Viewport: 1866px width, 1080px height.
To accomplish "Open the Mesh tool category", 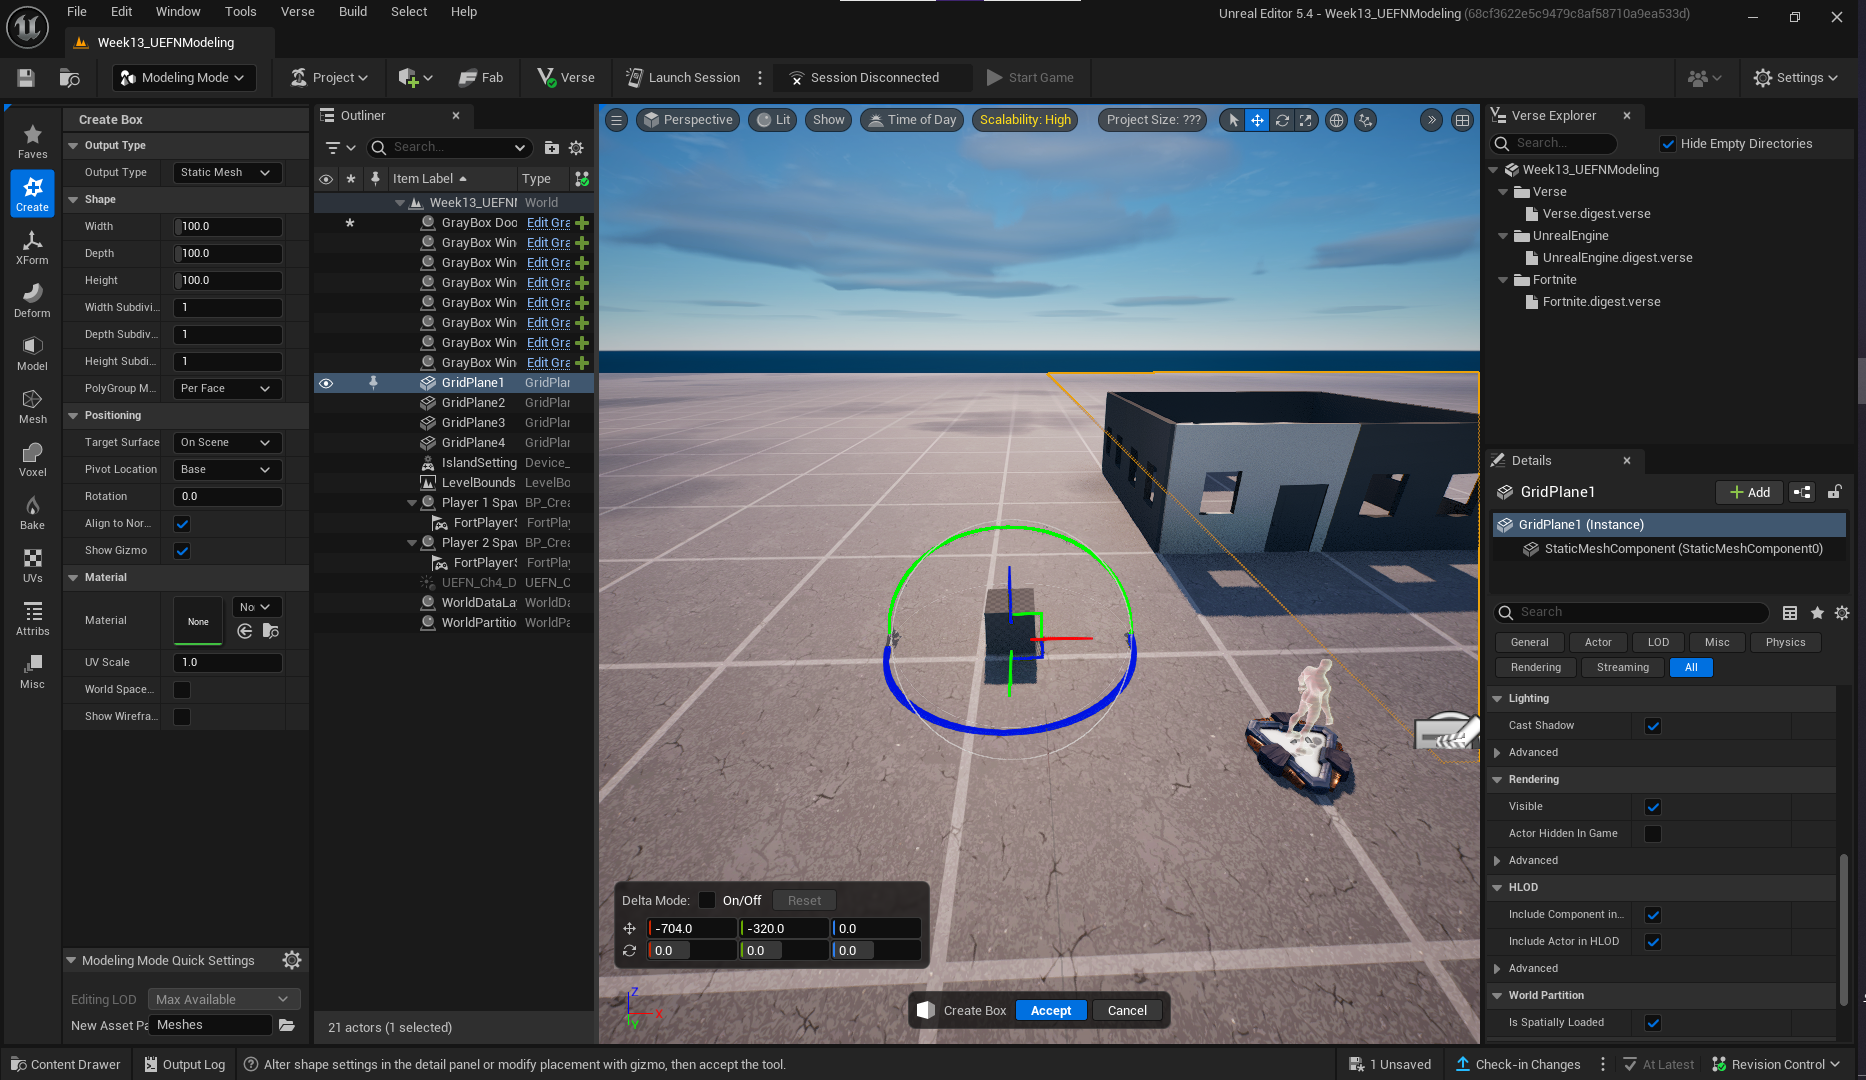I will (32, 406).
